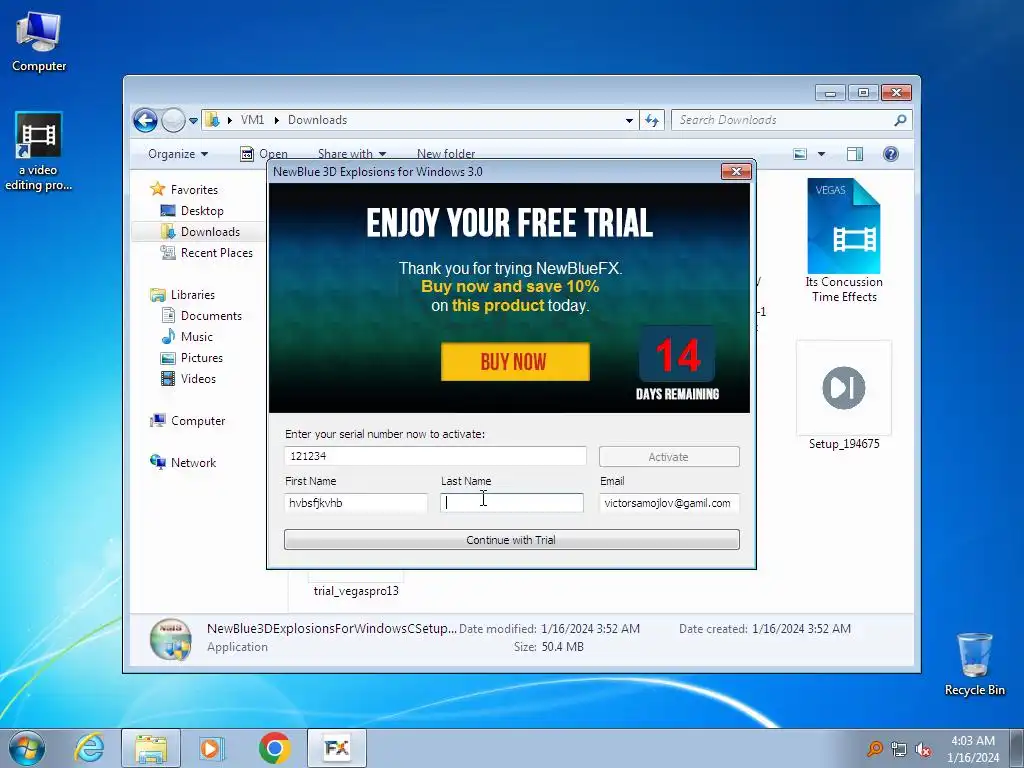Open Videos library

coord(188,379)
